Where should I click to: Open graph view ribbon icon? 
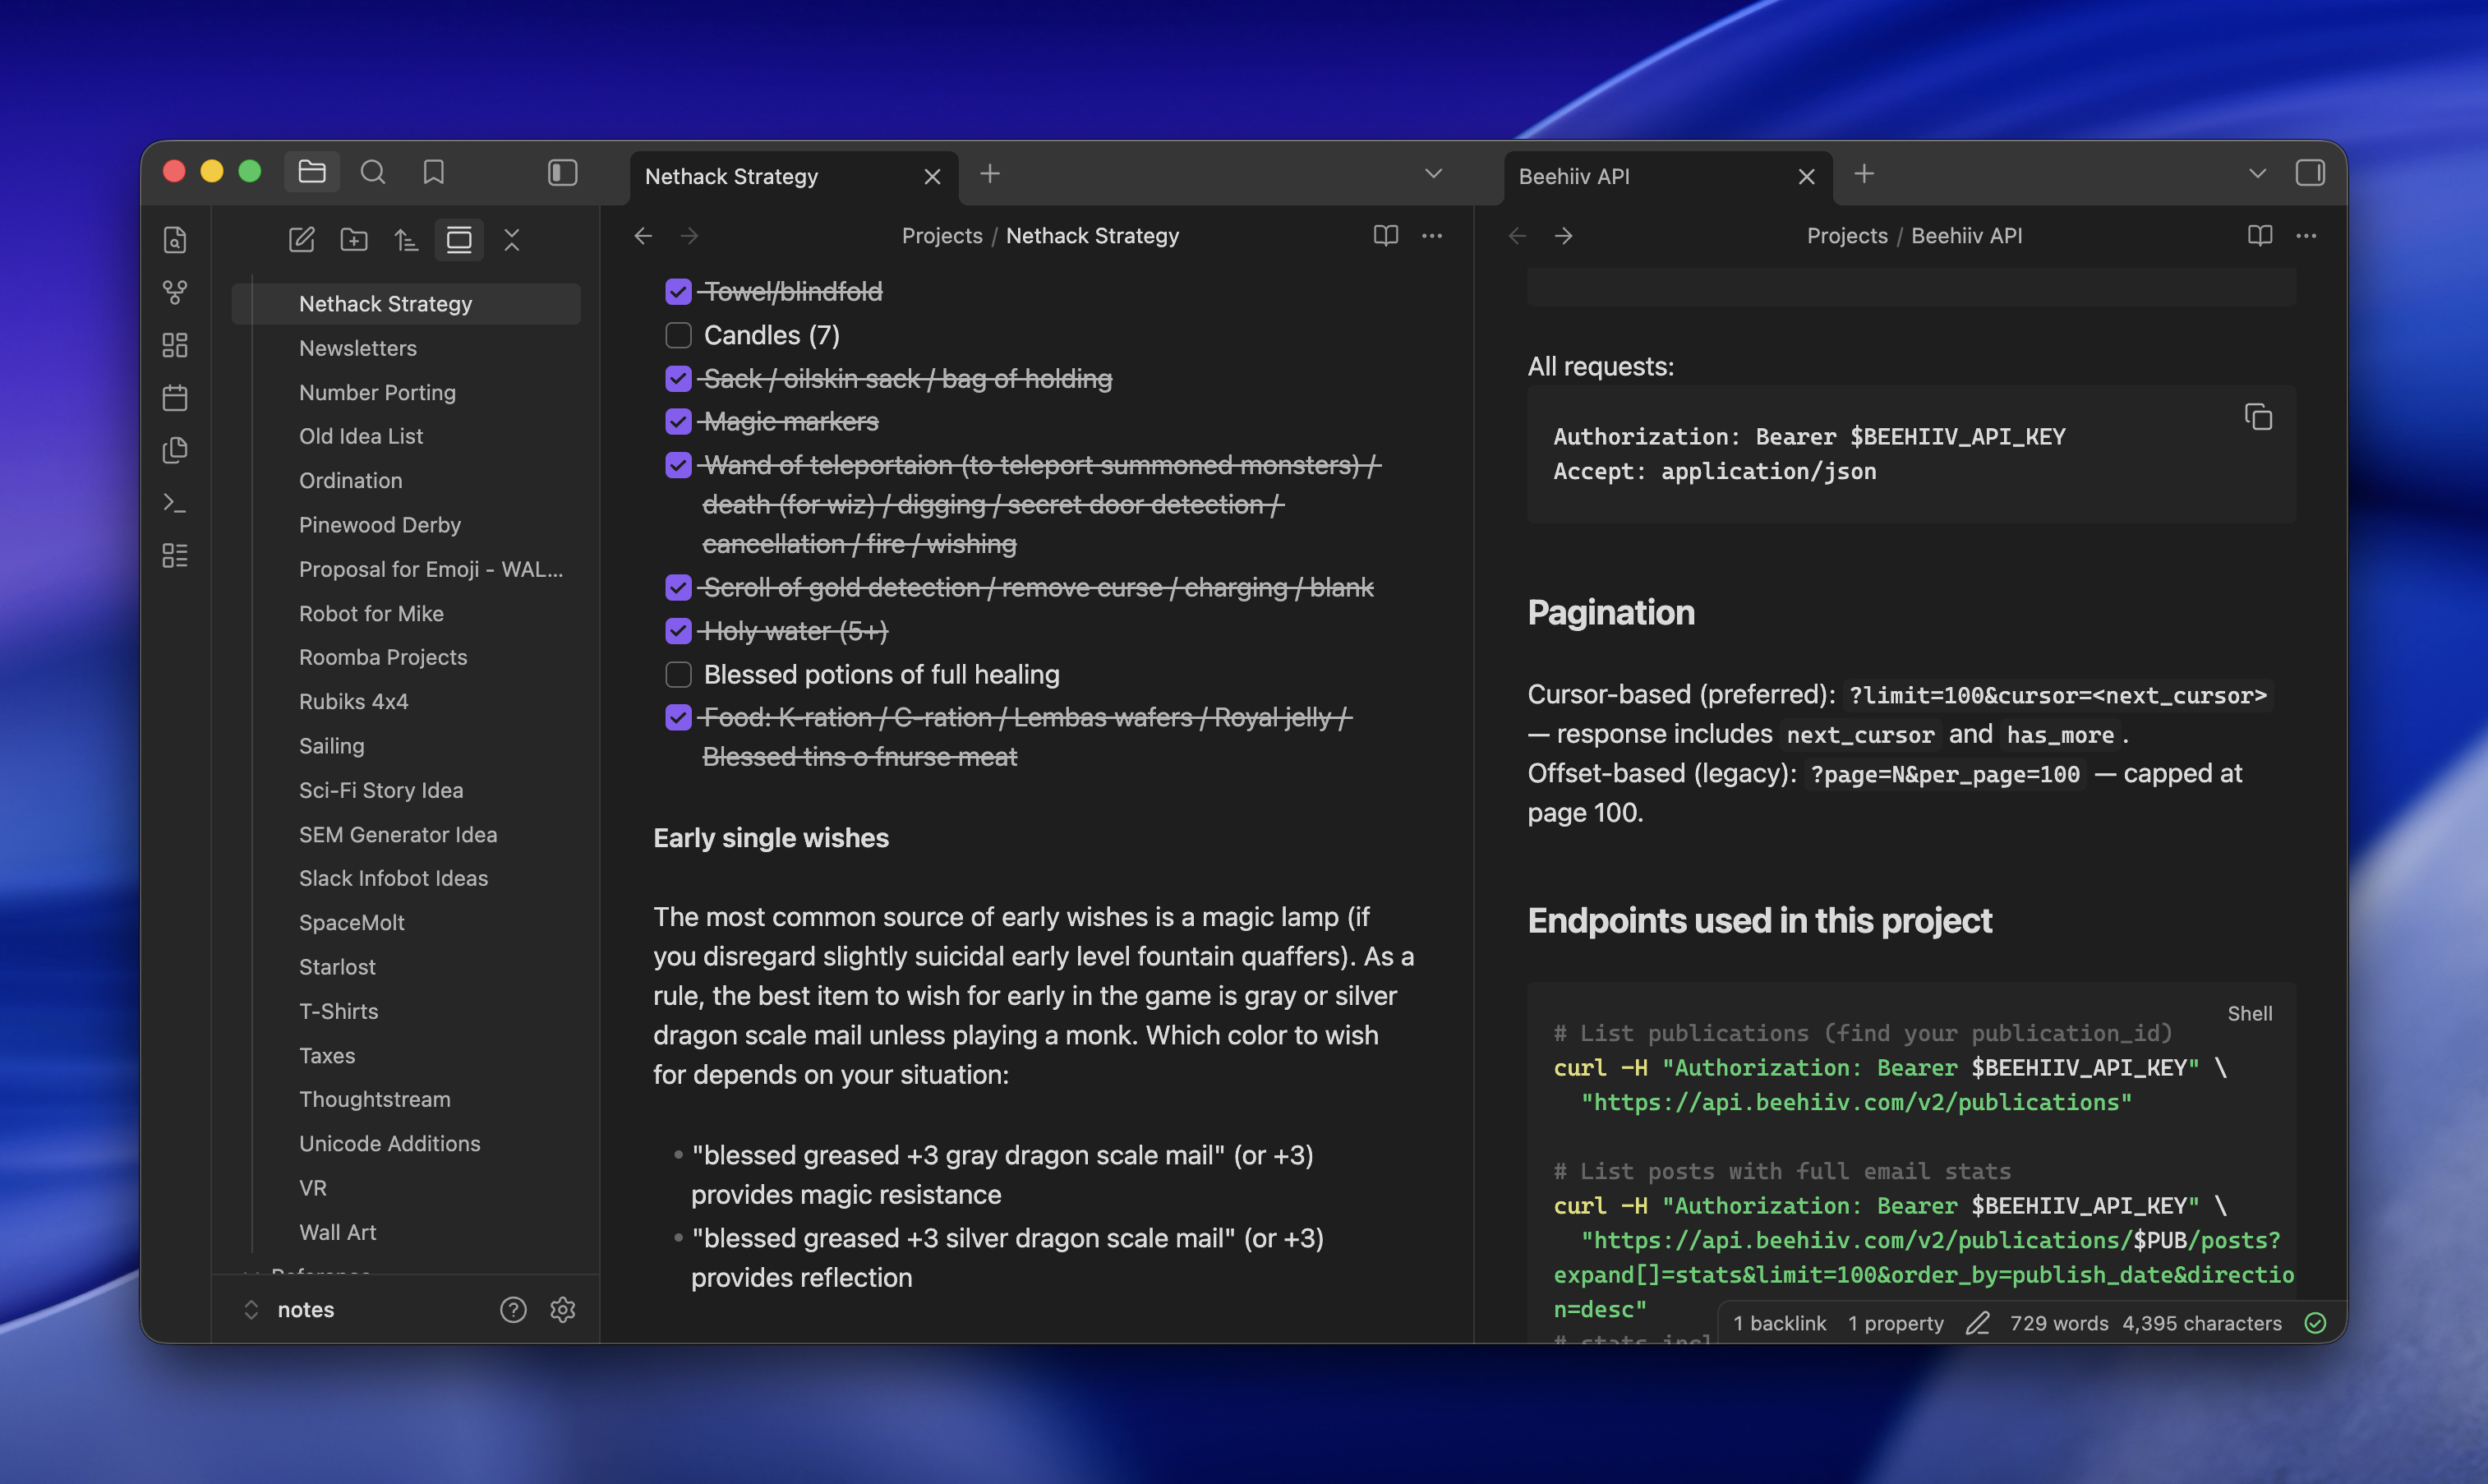(175, 292)
